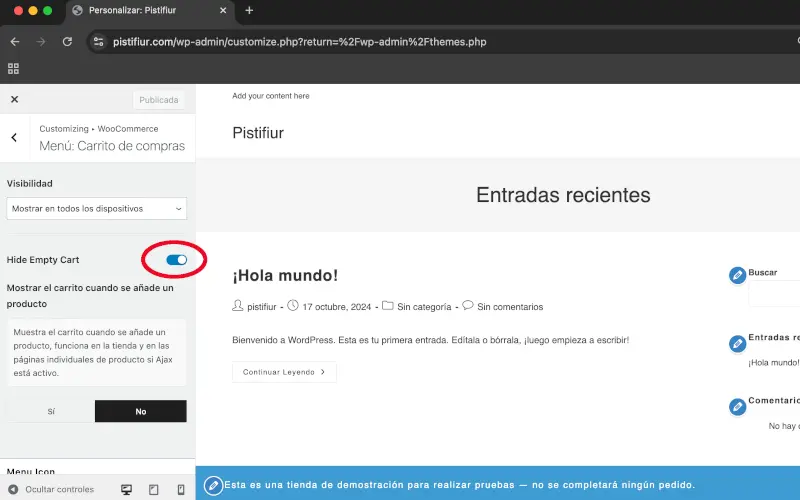Open a new browser tab
Viewport: 800px width, 500px height.
click(x=249, y=10)
